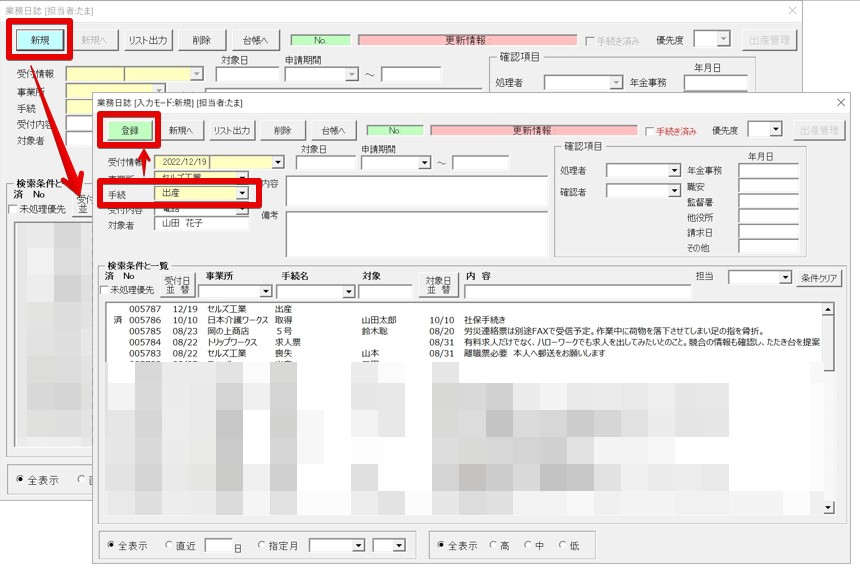Select 全表示 radio in the back window

pos(20,479)
